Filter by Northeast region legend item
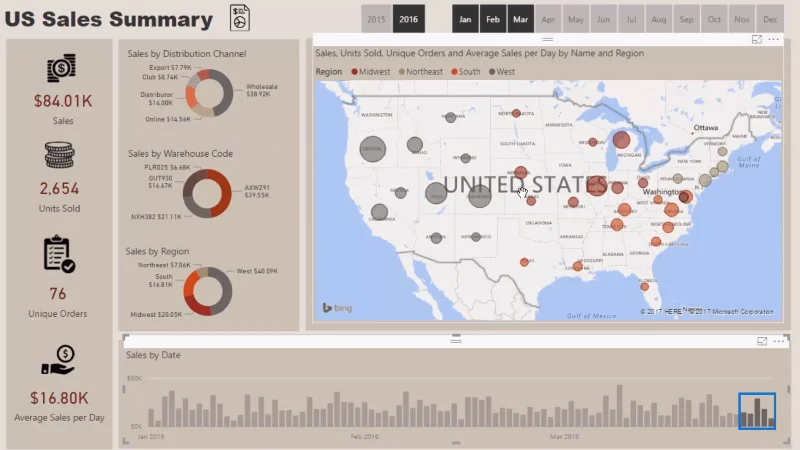 (421, 71)
